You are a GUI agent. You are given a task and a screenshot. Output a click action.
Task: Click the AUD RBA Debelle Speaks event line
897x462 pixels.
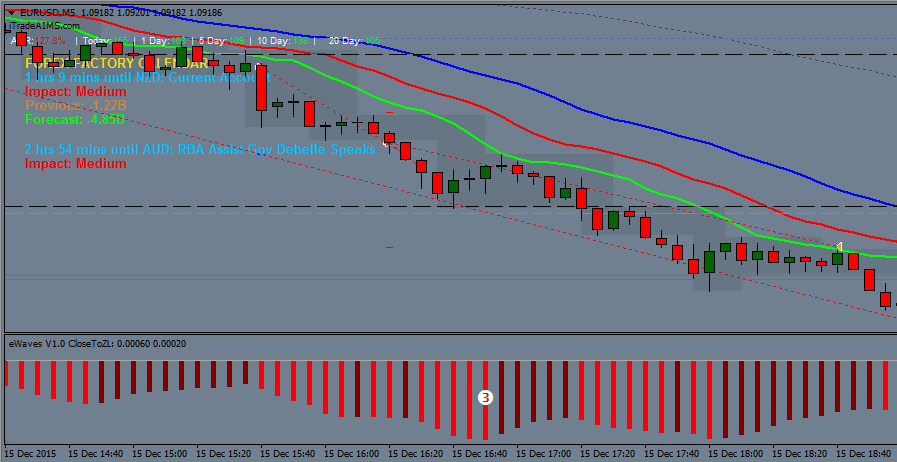tap(200, 149)
